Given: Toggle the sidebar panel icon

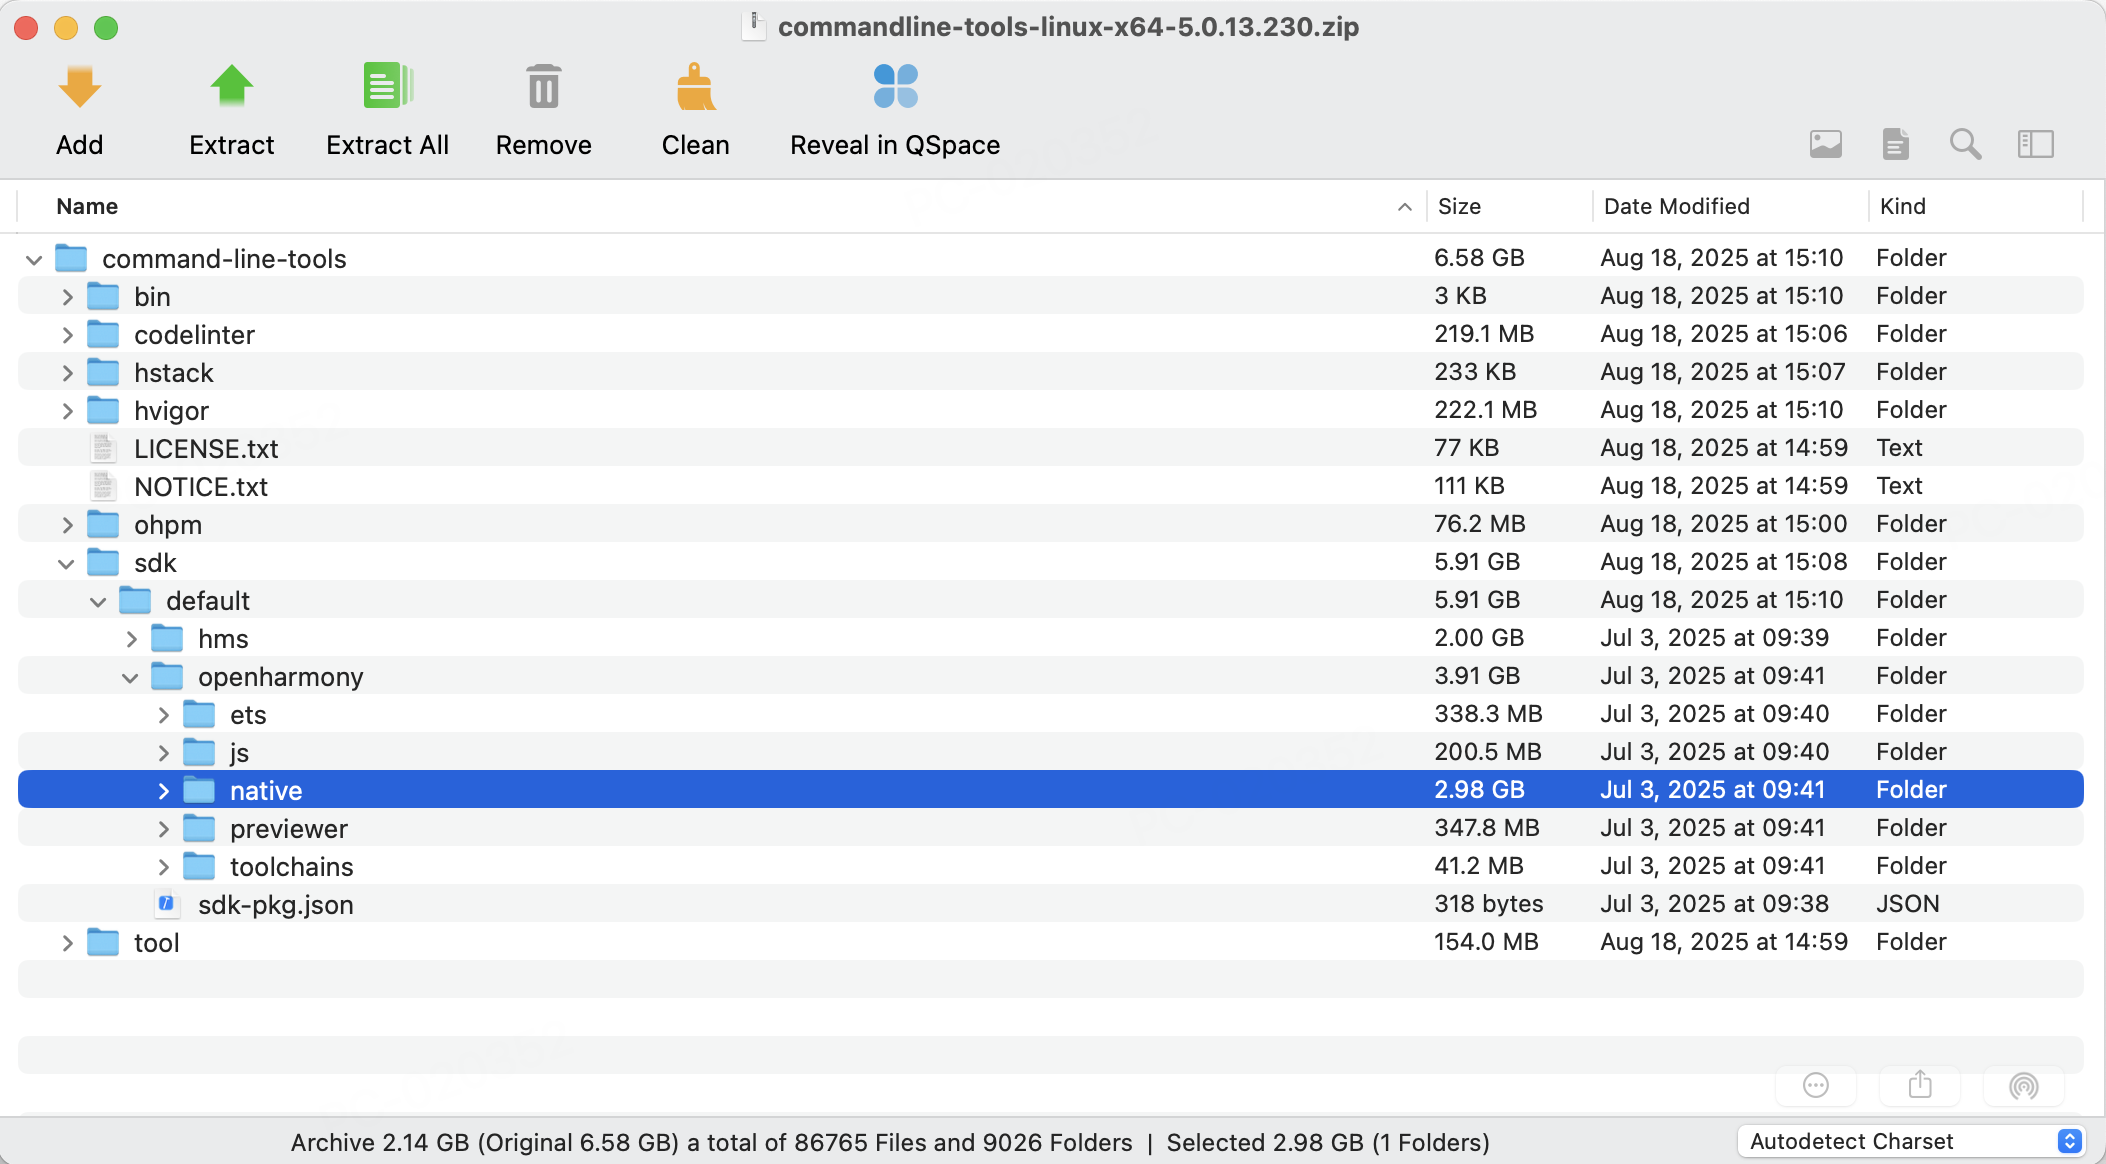Looking at the screenshot, I should 2035,145.
